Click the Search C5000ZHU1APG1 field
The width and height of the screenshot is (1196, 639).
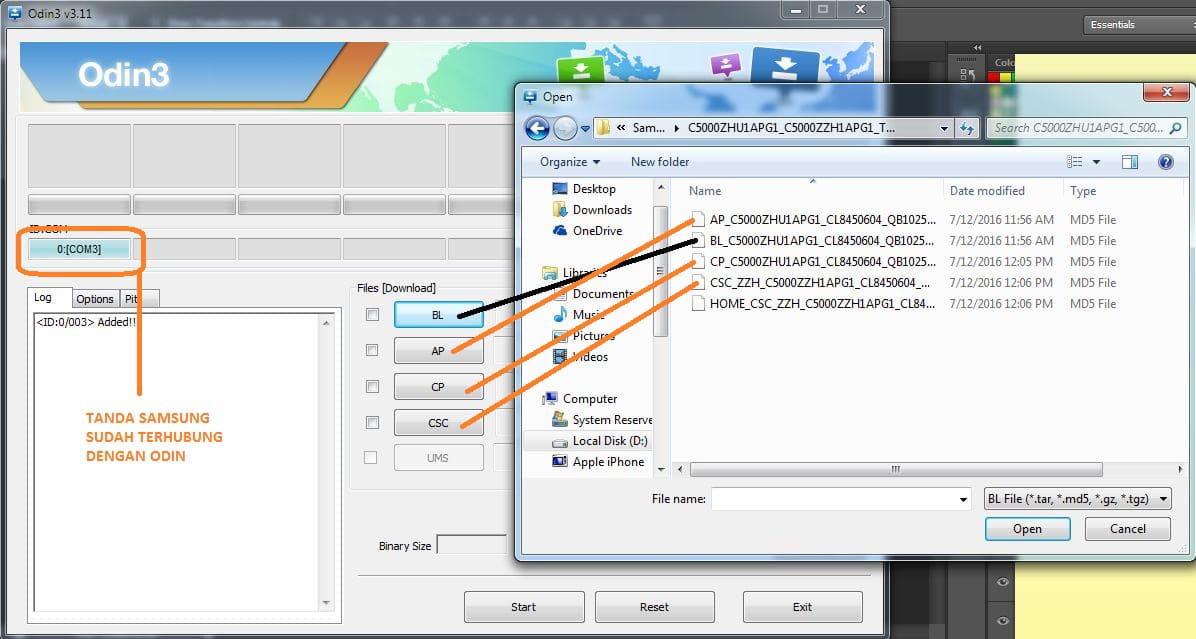click(x=1086, y=128)
